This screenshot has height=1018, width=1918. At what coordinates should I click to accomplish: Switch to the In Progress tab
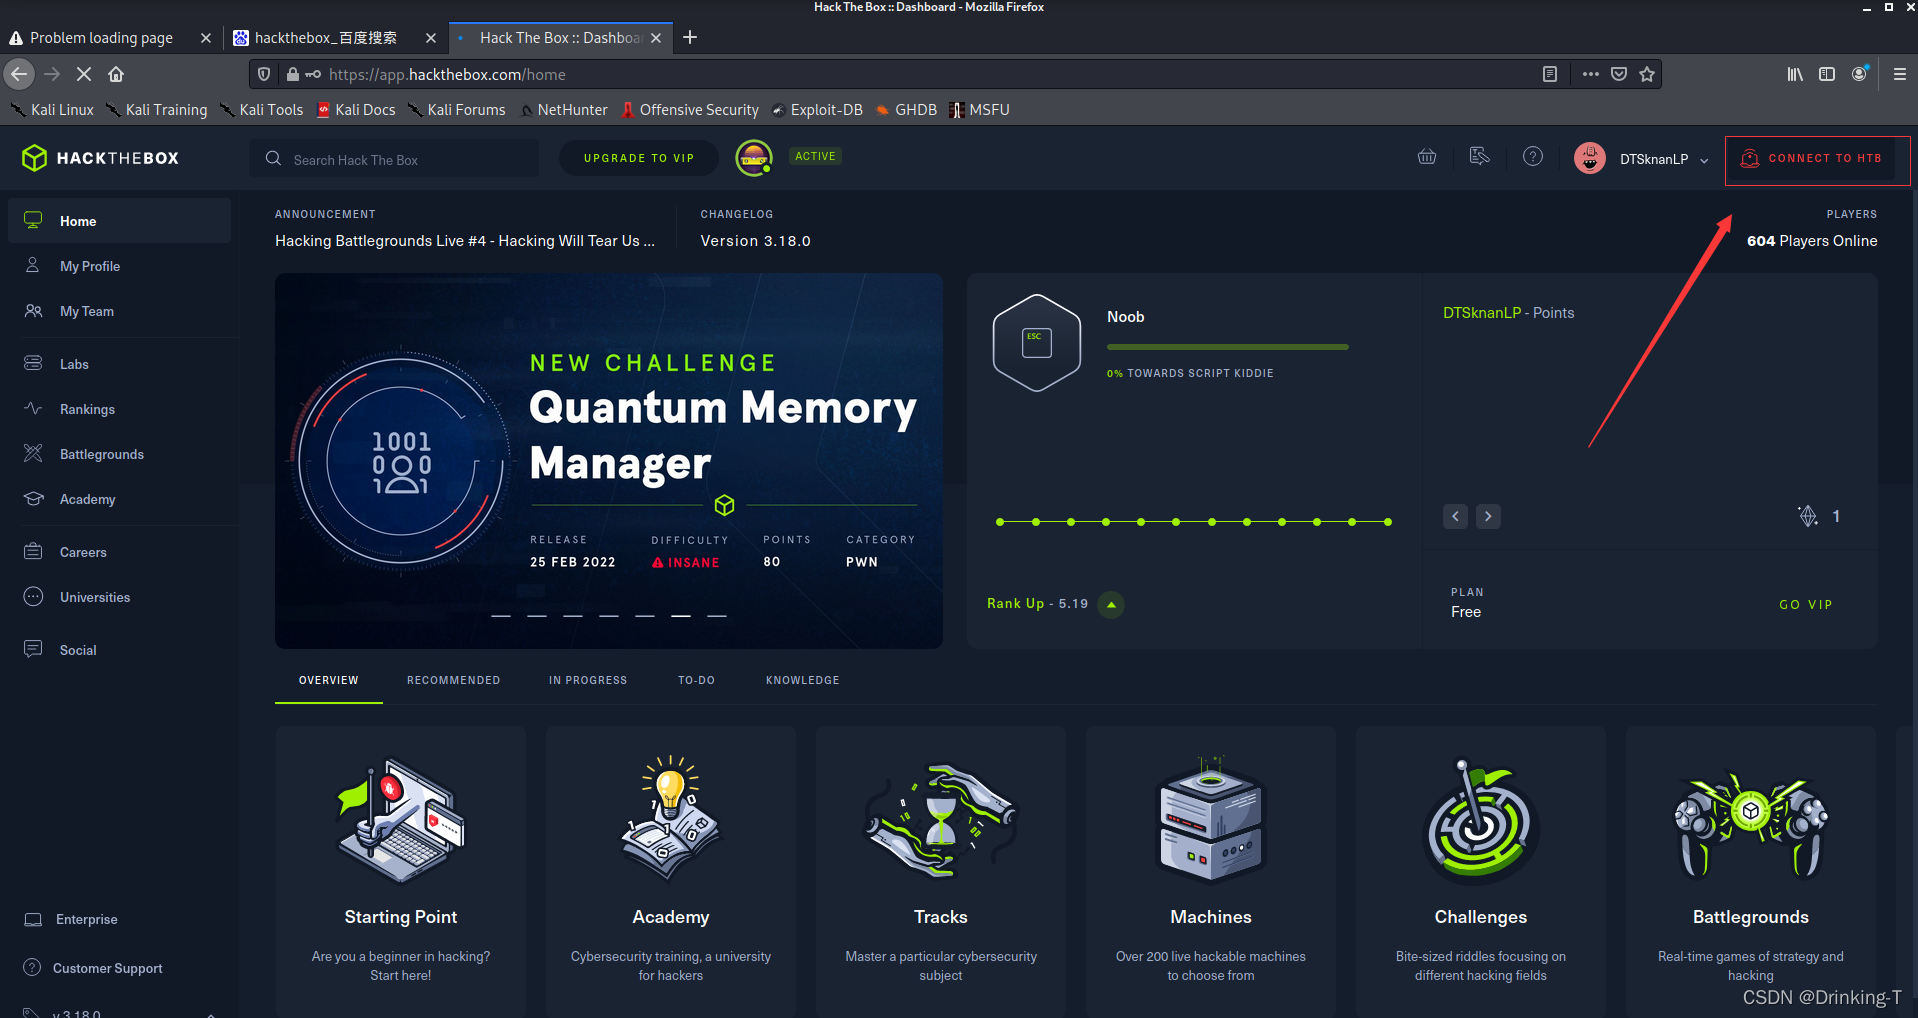click(x=588, y=680)
